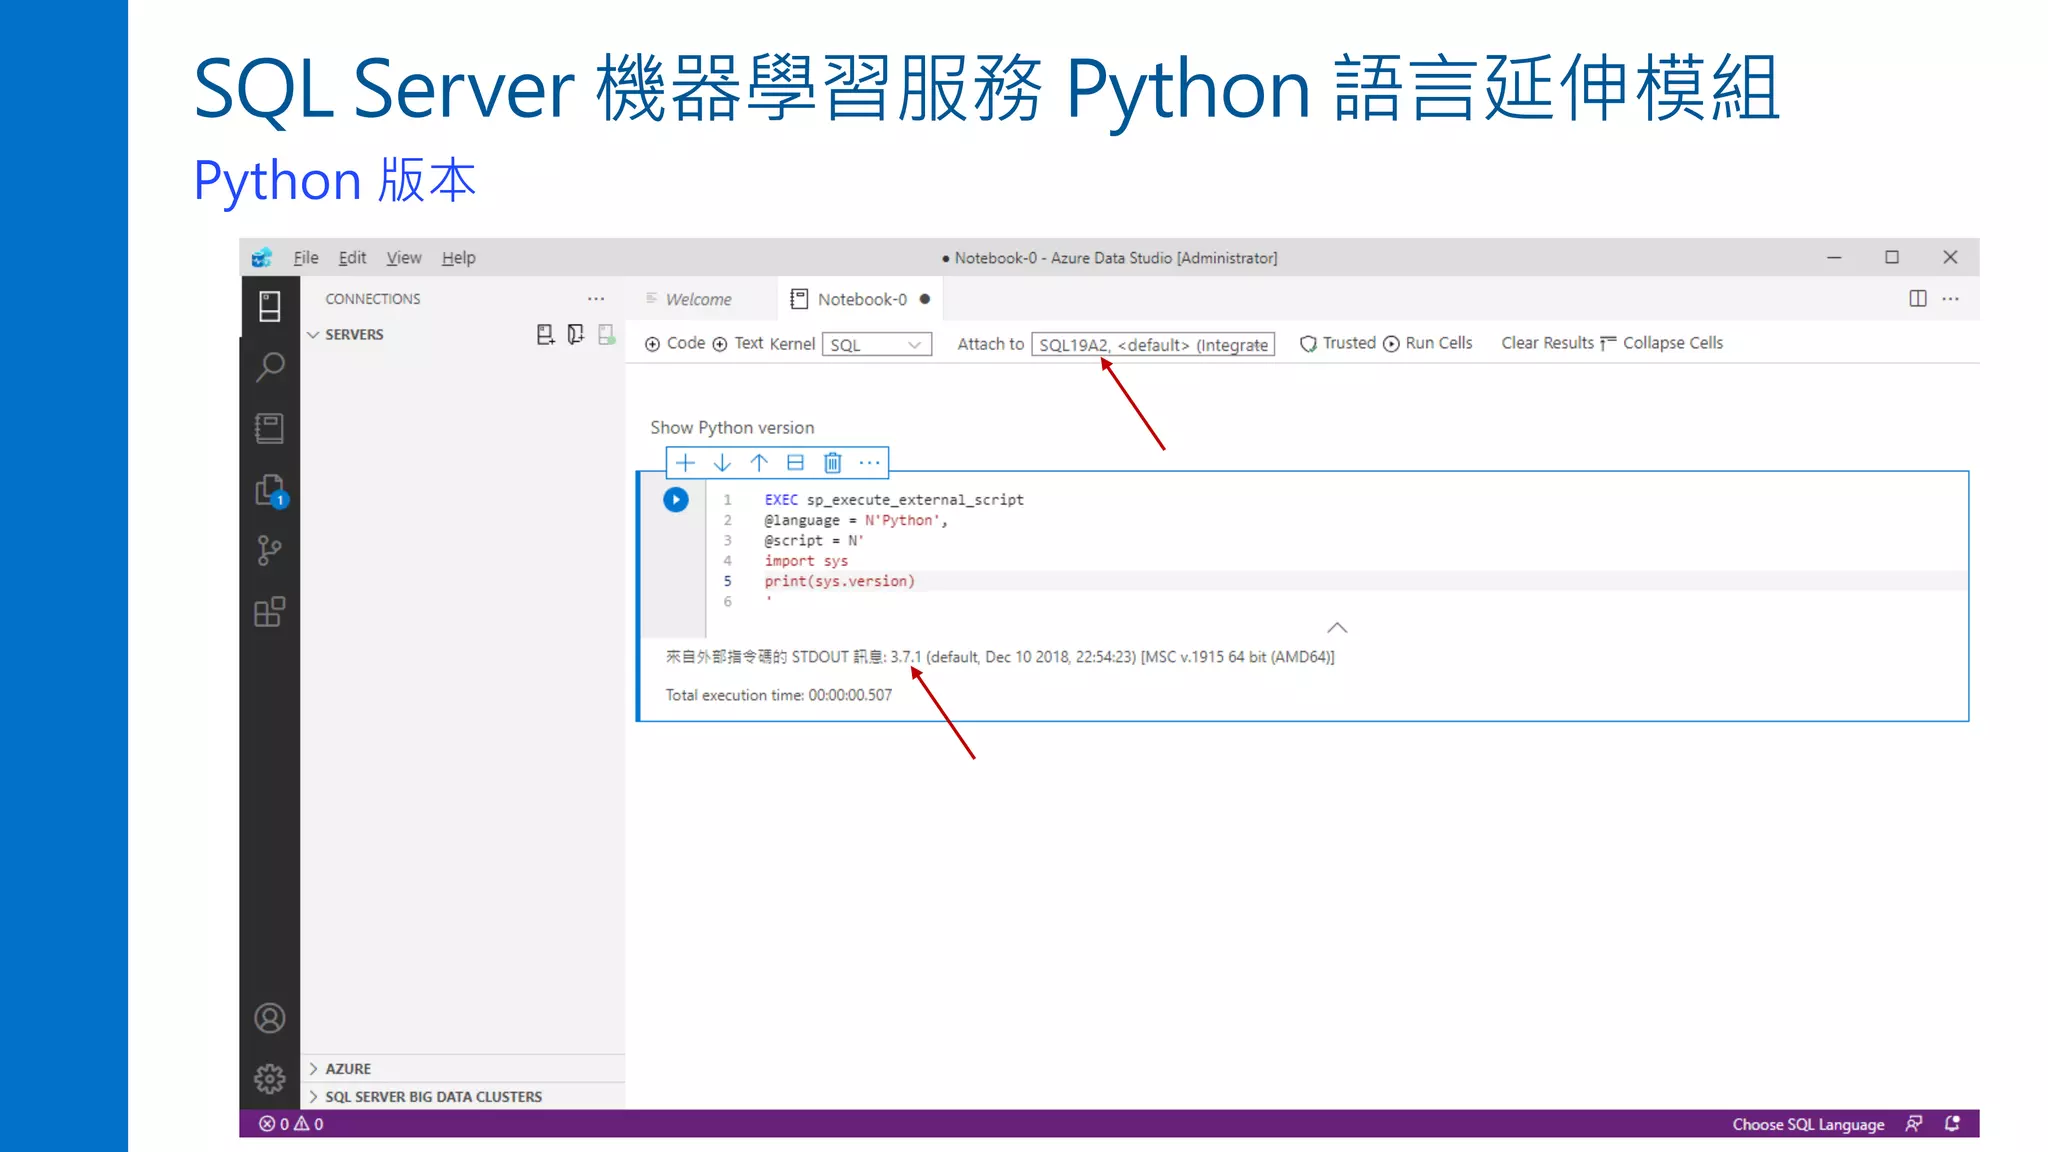Open the Connections view in activity bar
The width and height of the screenshot is (2048, 1152).
[269, 306]
